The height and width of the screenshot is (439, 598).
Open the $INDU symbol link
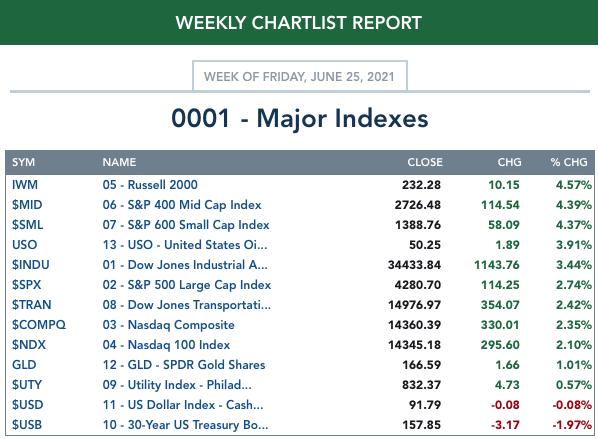(31, 265)
